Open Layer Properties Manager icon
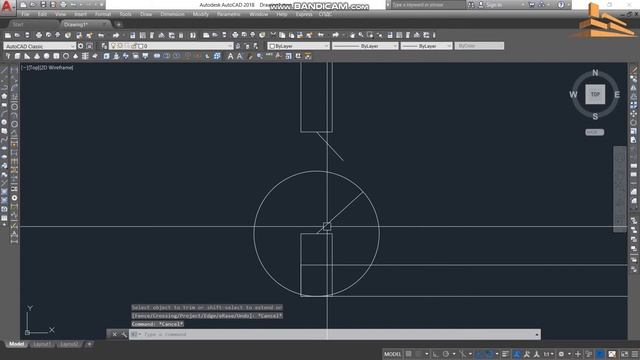Image resolution: width=640 pixels, height=360 pixels. coord(104,46)
